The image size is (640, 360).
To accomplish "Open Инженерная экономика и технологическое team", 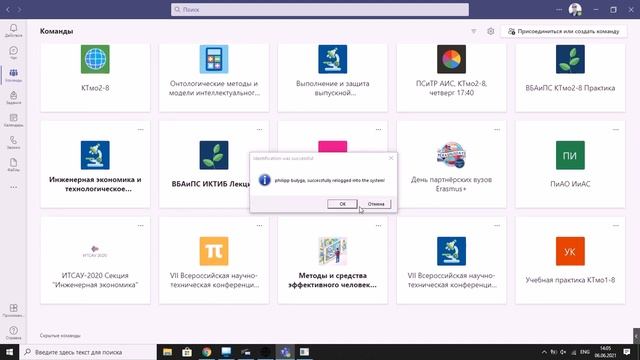I will (x=95, y=164).
